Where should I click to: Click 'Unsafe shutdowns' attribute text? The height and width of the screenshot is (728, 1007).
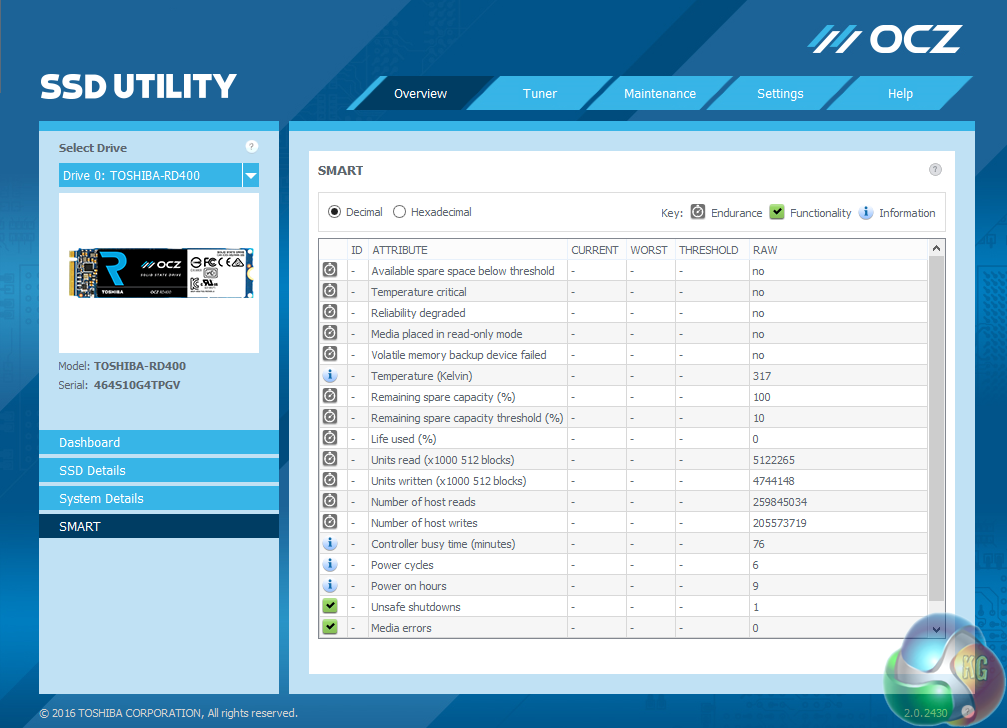coord(416,607)
